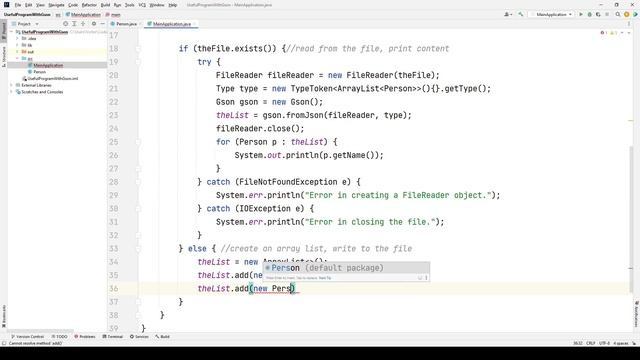The image size is (640, 360).
Task: Click the Stop button in run toolbar
Action: pos(607,14)
